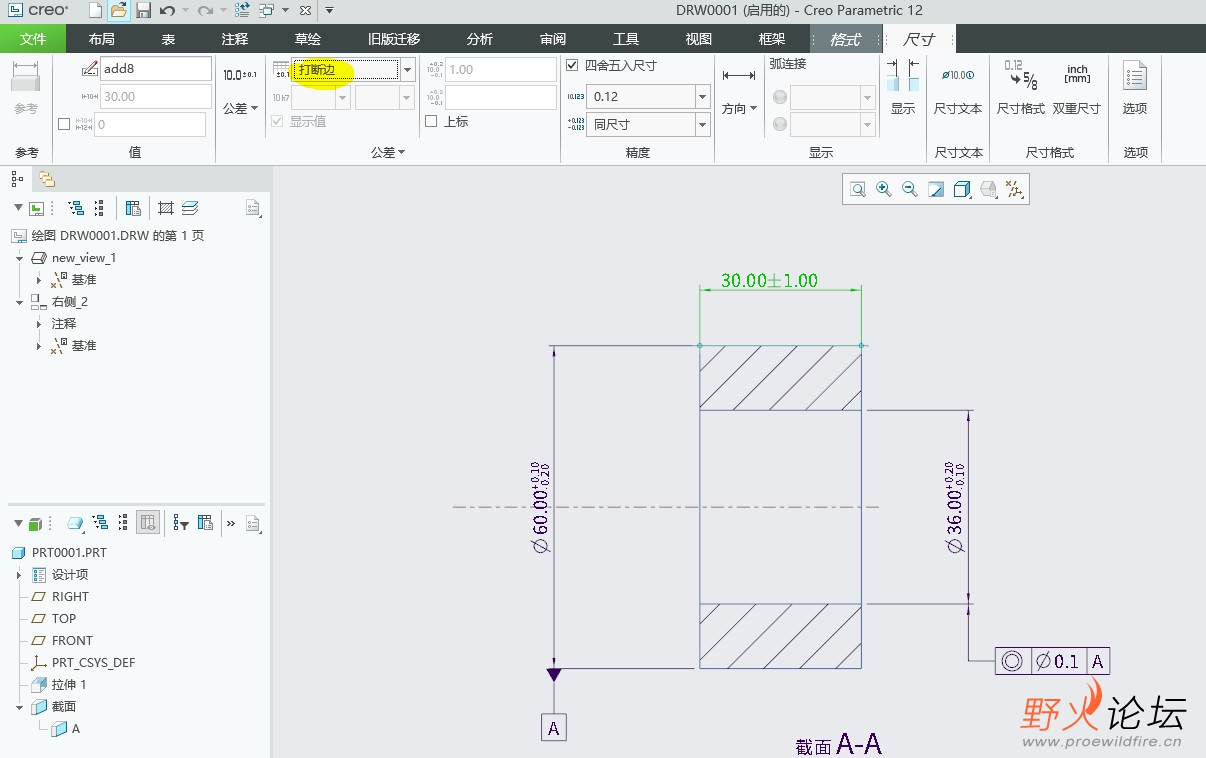Select 绘图 DRW0001.DRW 的第 1 页 tree node
1206x758 pixels.
(107, 236)
